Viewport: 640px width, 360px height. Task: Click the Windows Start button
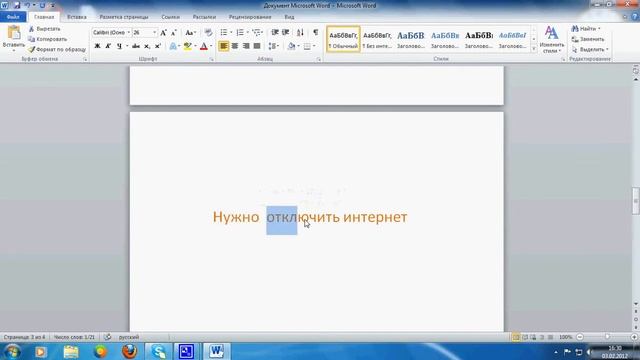(13, 351)
